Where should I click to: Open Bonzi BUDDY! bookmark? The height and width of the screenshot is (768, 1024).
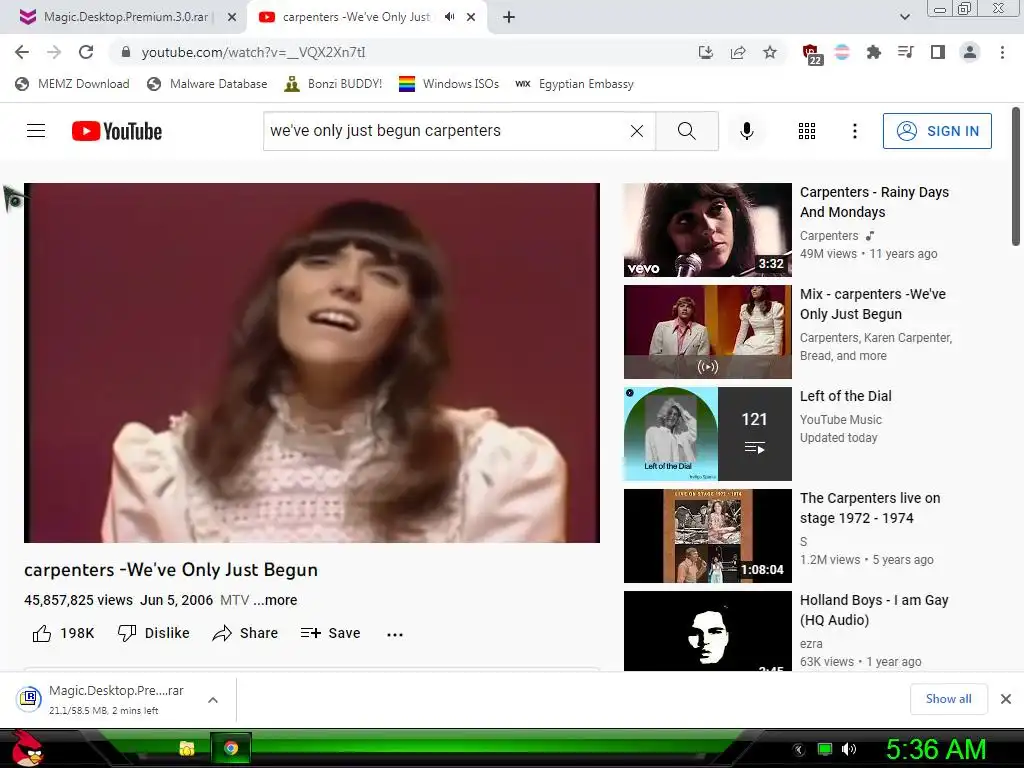click(x=333, y=84)
